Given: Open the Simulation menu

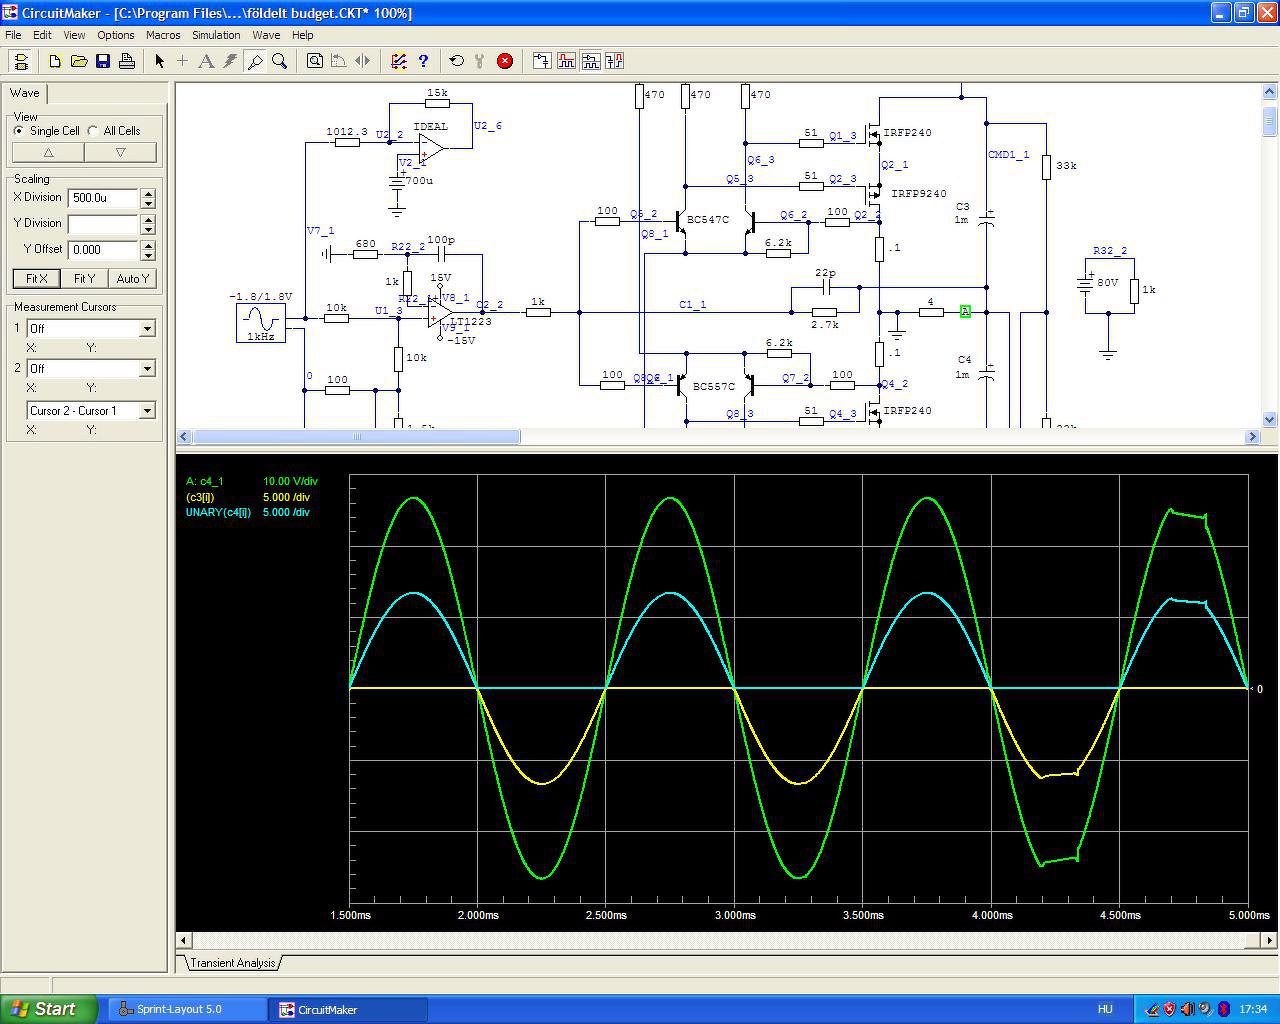Looking at the screenshot, I should click(216, 35).
